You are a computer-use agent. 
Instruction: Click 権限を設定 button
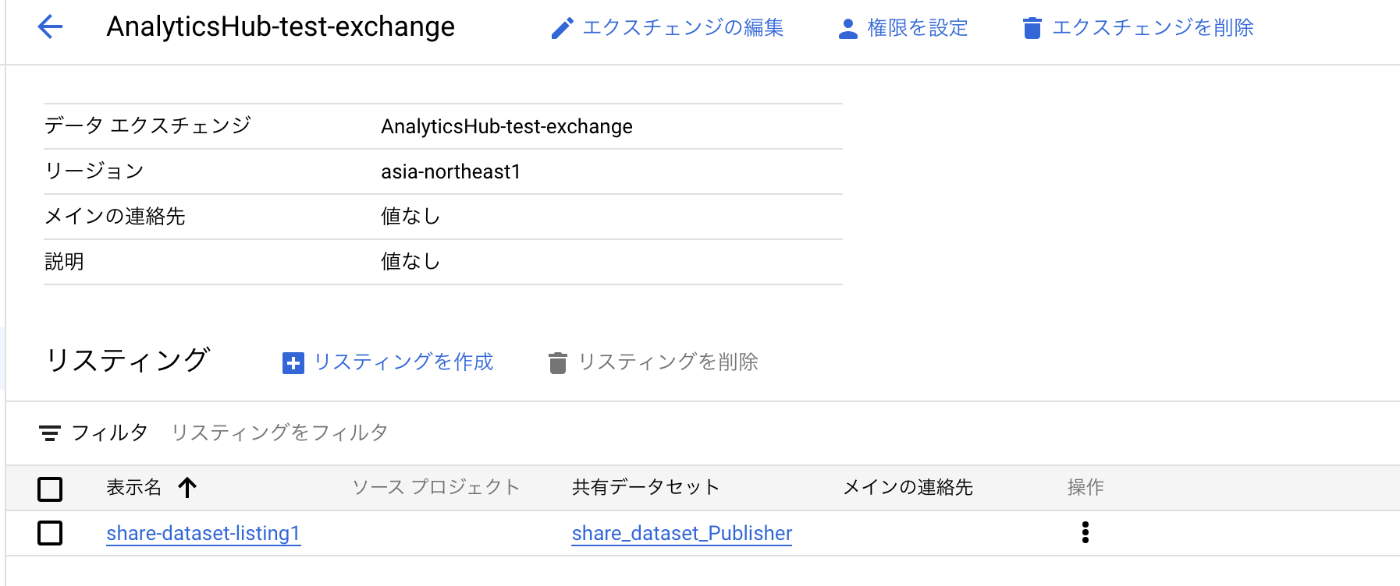click(903, 28)
